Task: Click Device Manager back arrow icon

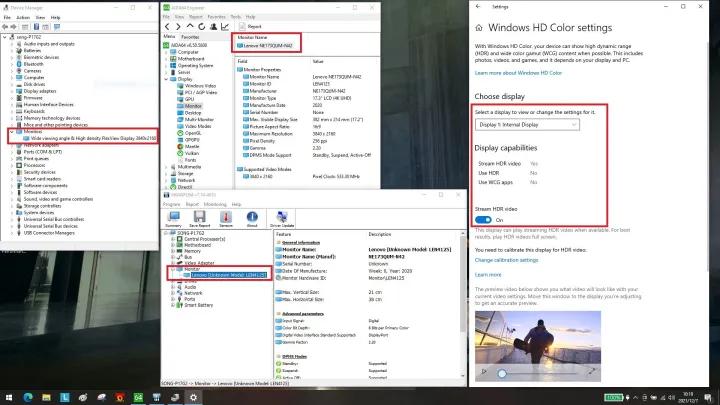Action: point(6,27)
